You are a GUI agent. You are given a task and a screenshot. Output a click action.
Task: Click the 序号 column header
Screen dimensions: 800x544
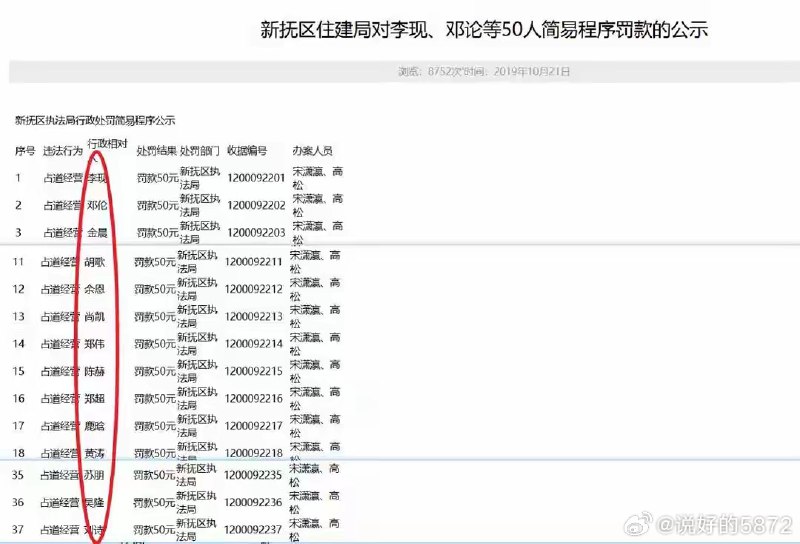click(x=25, y=151)
